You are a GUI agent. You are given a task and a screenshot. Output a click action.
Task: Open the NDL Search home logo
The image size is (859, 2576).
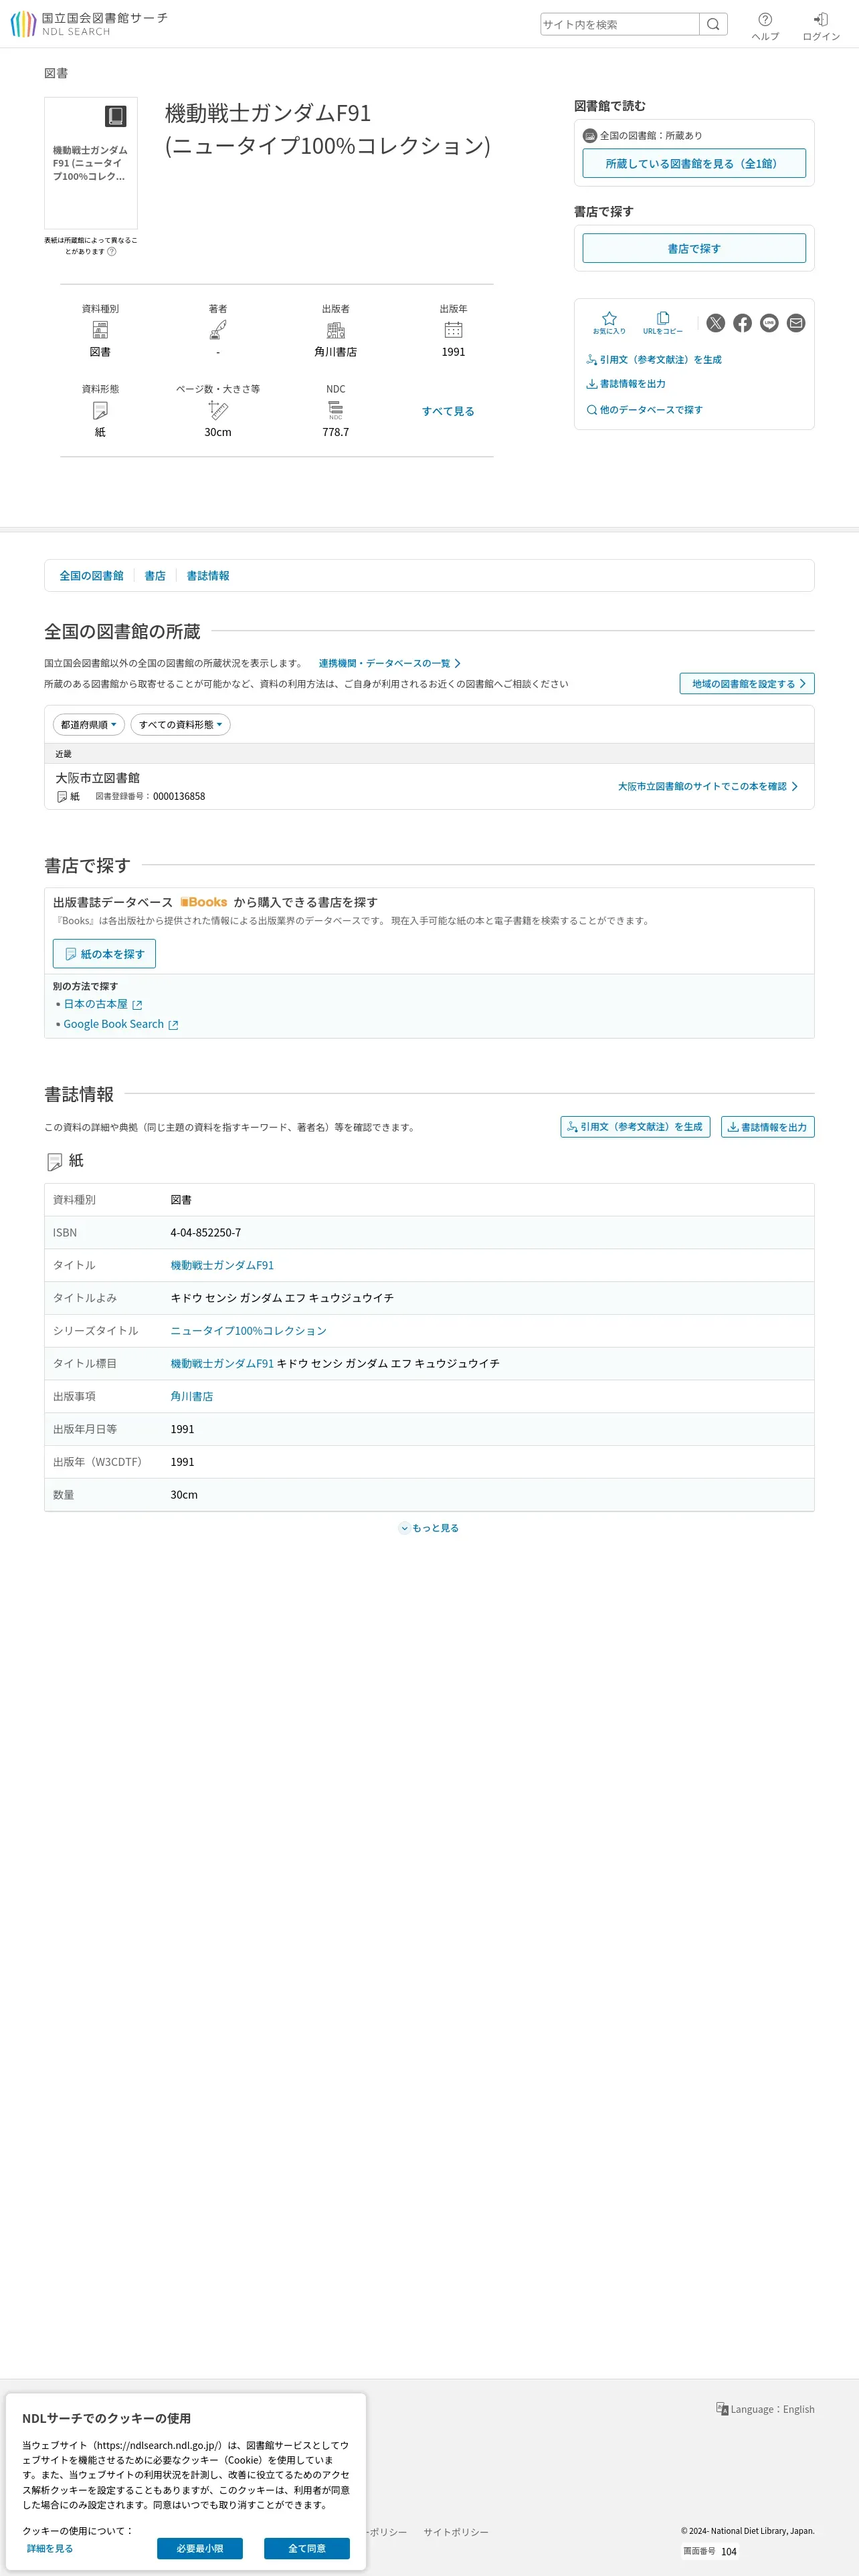[88, 24]
